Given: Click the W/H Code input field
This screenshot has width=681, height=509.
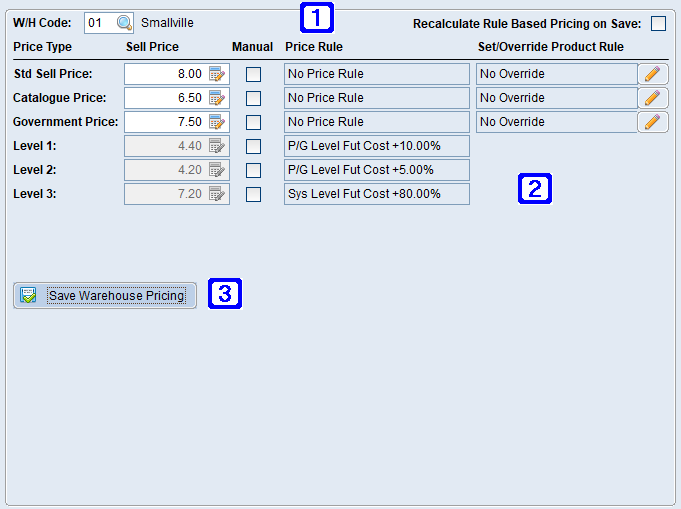Looking at the screenshot, I should 99,23.
